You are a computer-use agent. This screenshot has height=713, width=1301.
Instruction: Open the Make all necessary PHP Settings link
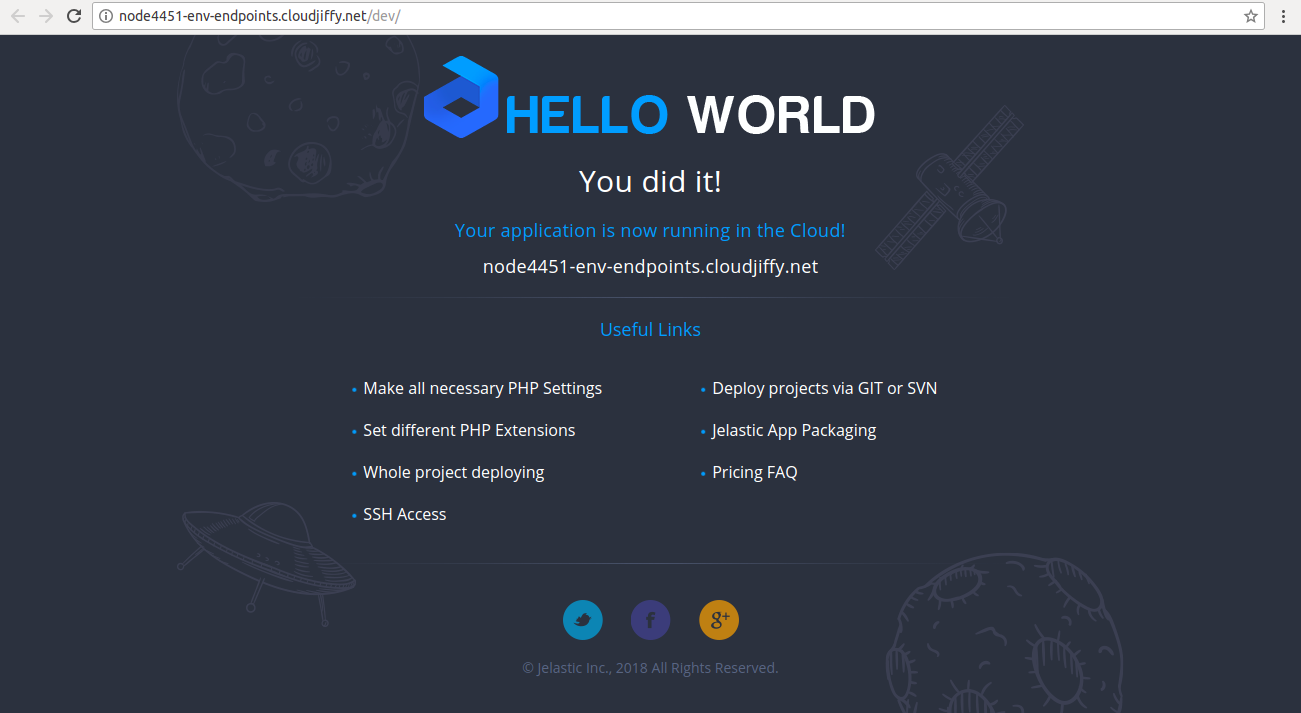[x=482, y=388]
